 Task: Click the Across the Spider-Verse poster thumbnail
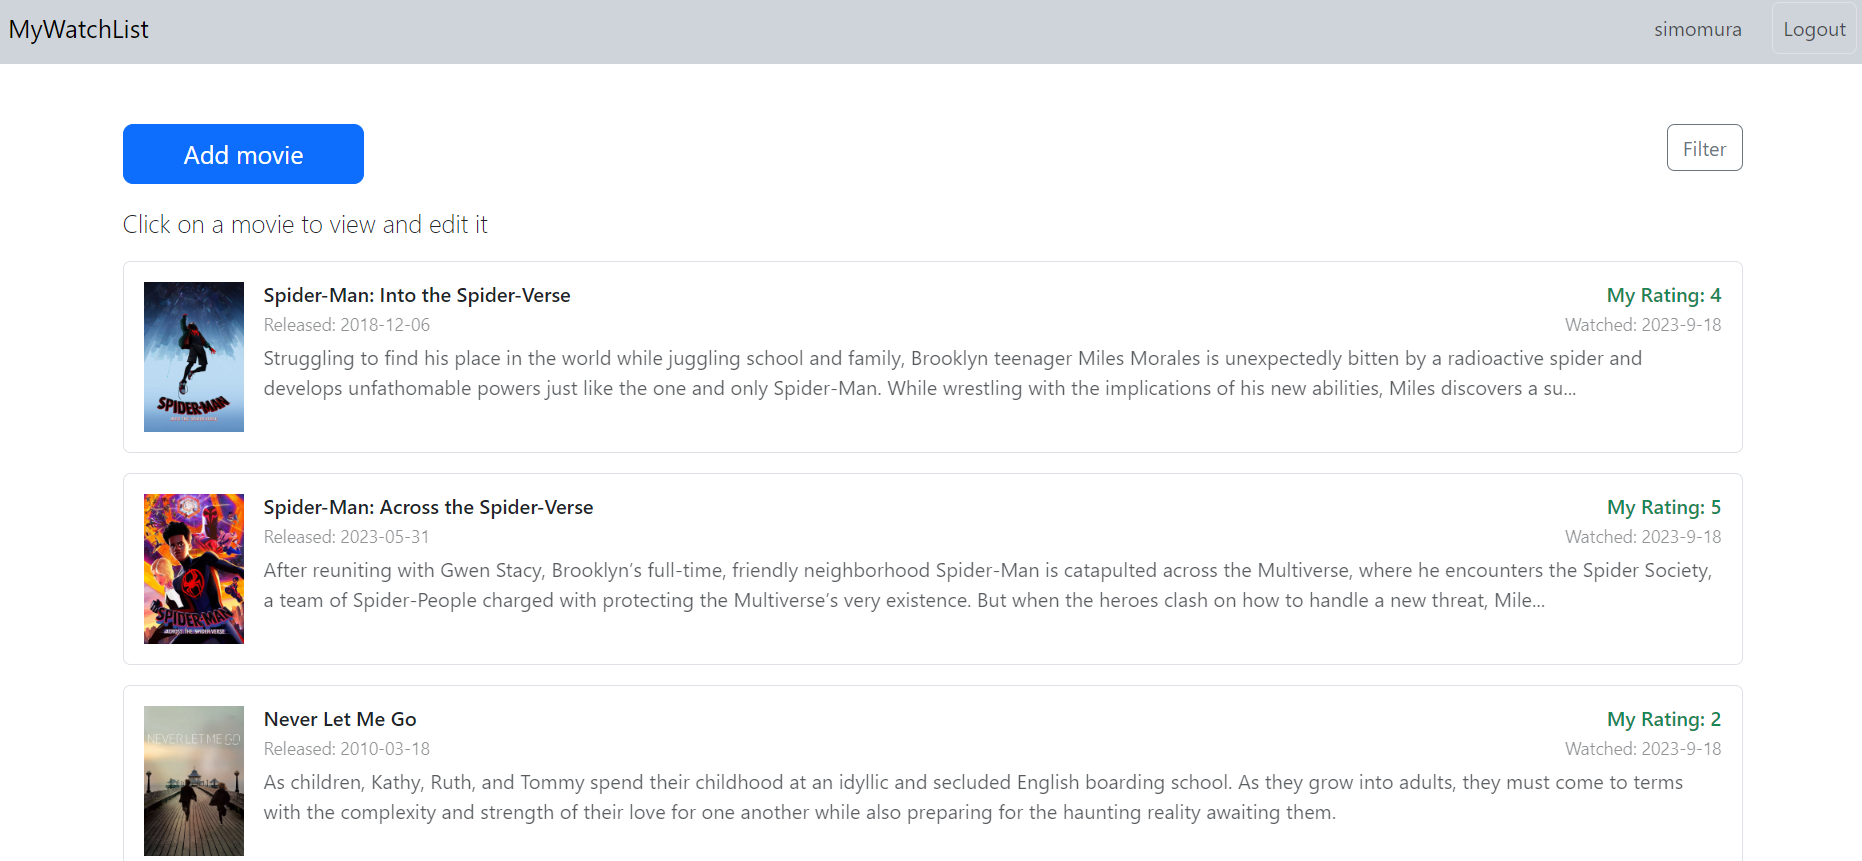tap(194, 569)
